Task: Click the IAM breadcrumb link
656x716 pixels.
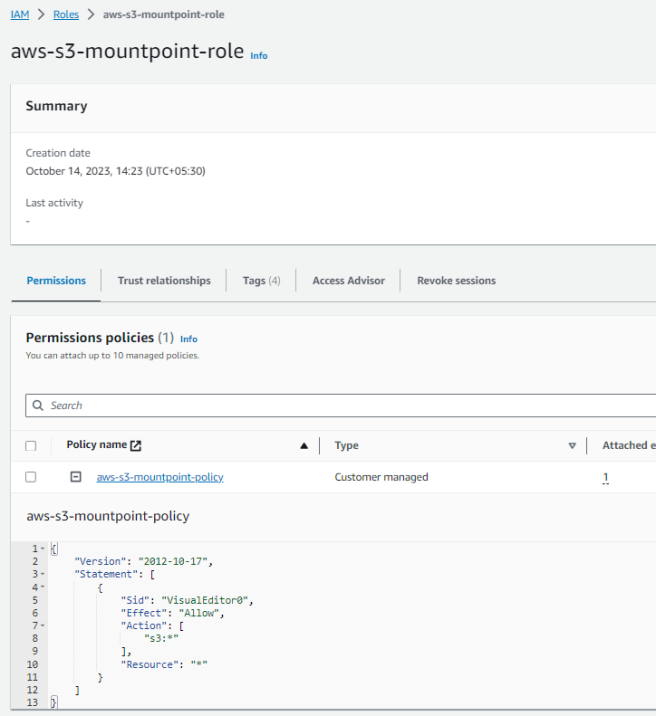Action: coord(20,15)
